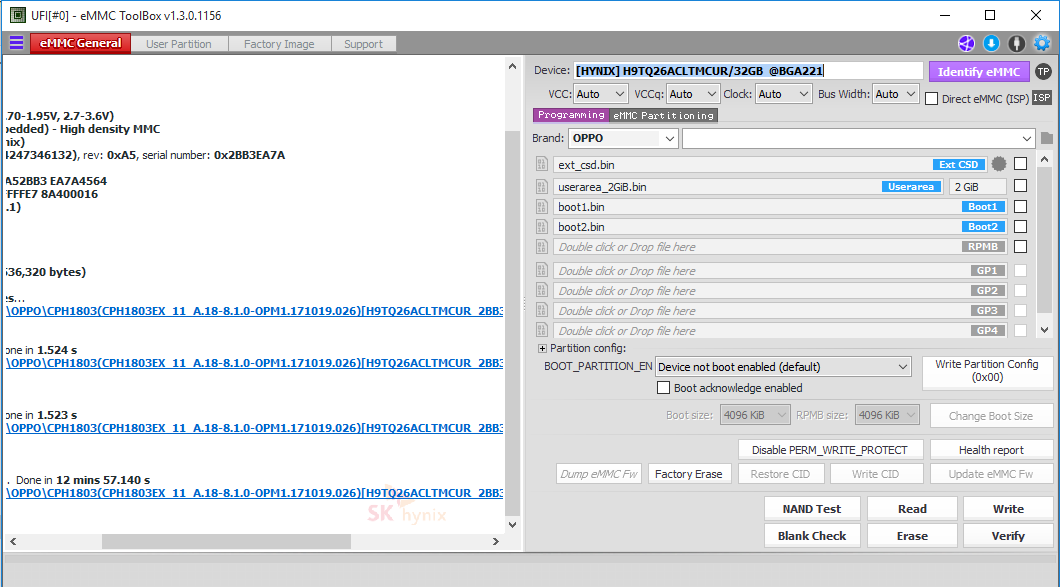The image size is (1060, 587).
Task: Enable Direct eMMC (ISP) checkbox
Action: pyautogui.click(x=932, y=99)
